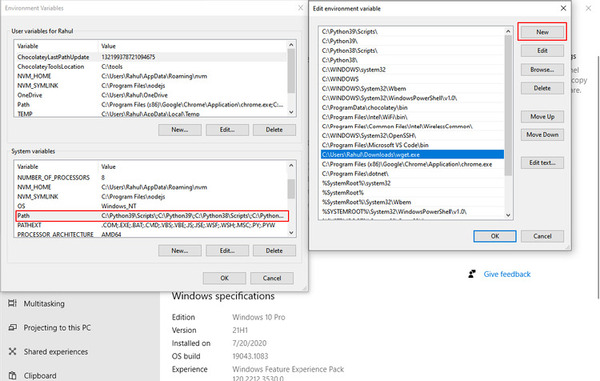The height and width of the screenshot is (381, 600).
Task: Select NVM_HOME row in User variables
Action: [x=151, y=76]
